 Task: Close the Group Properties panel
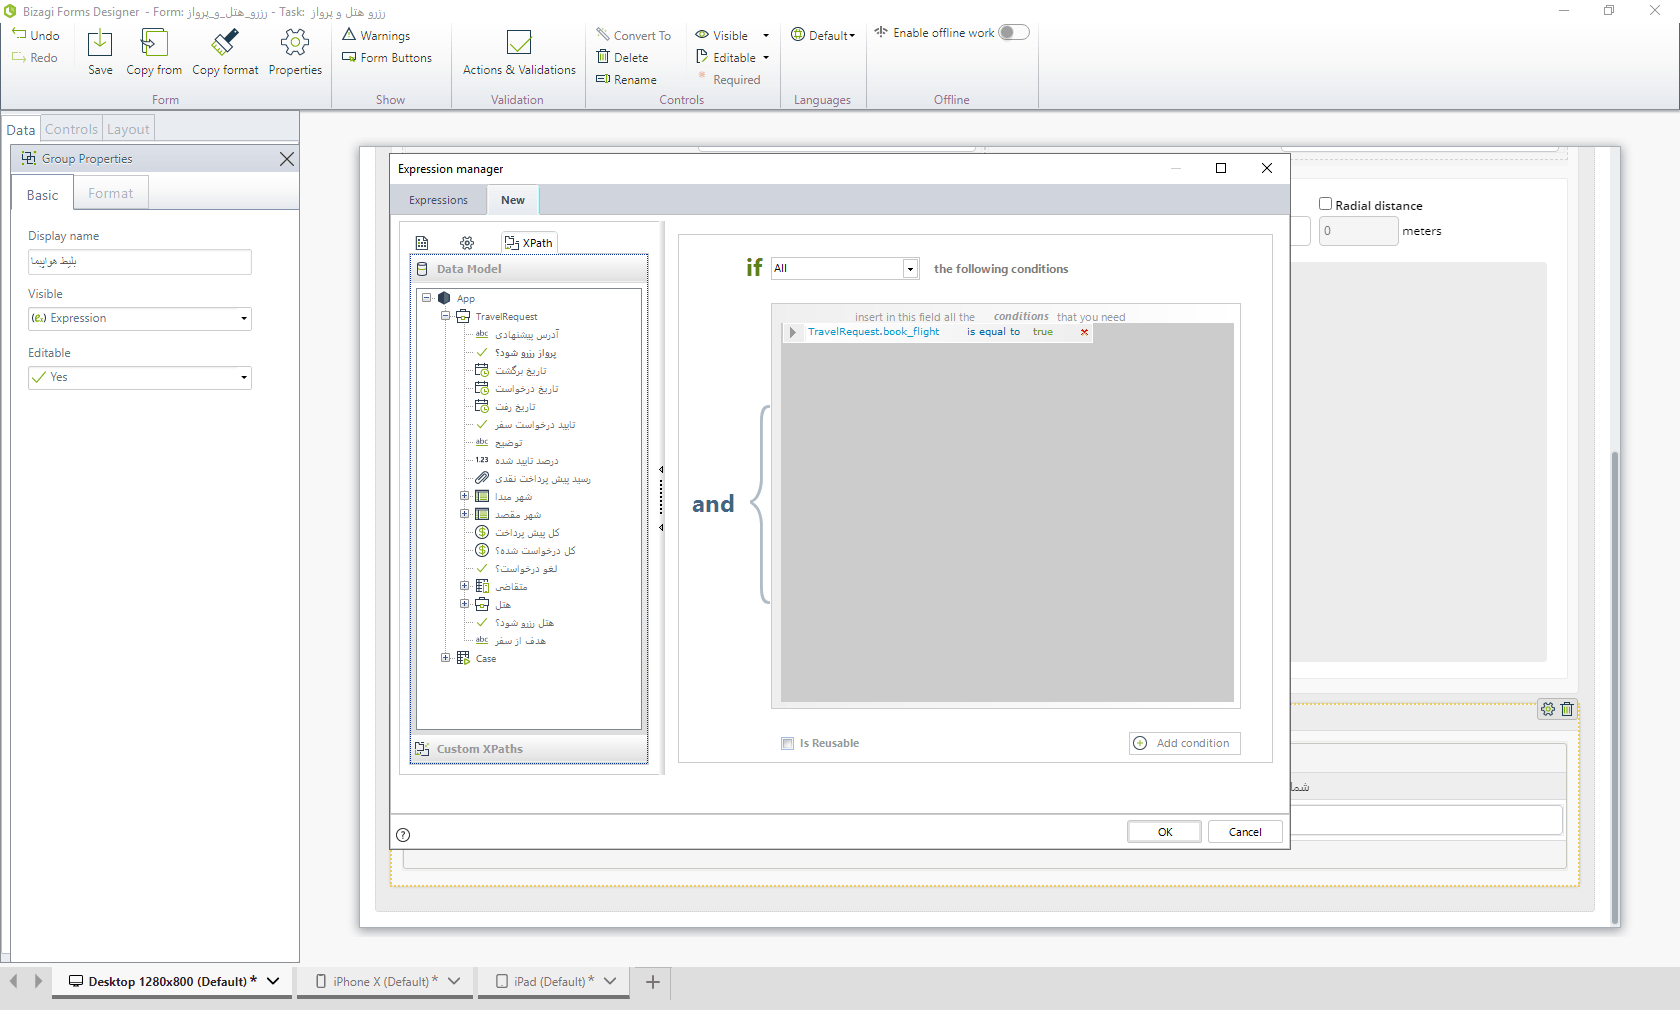point(287,159)
